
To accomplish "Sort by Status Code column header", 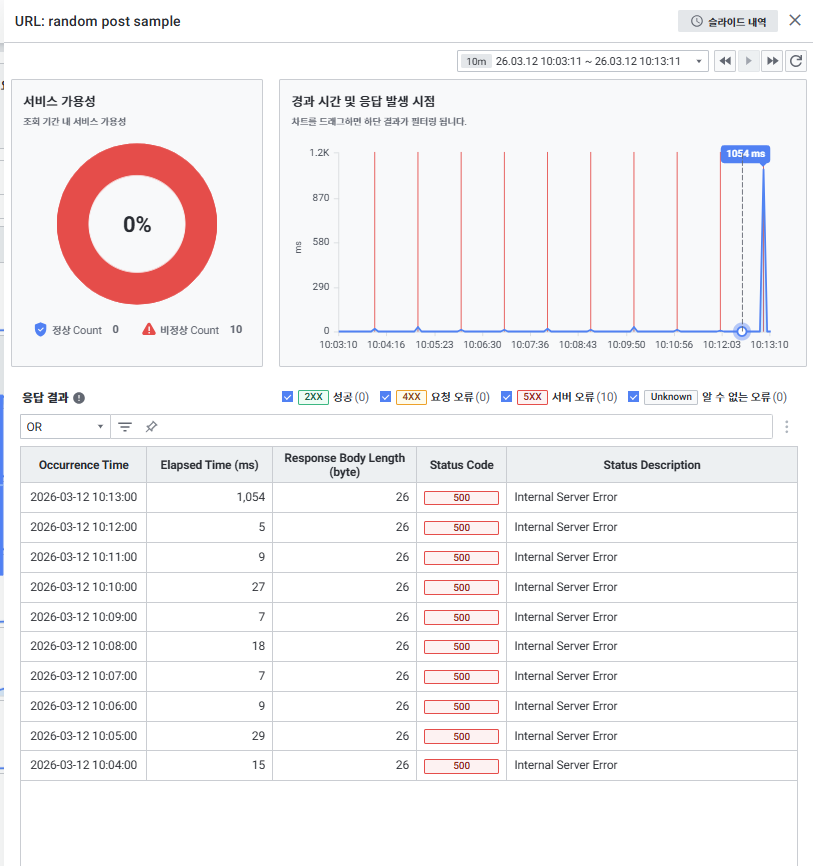I will point(461,465).
